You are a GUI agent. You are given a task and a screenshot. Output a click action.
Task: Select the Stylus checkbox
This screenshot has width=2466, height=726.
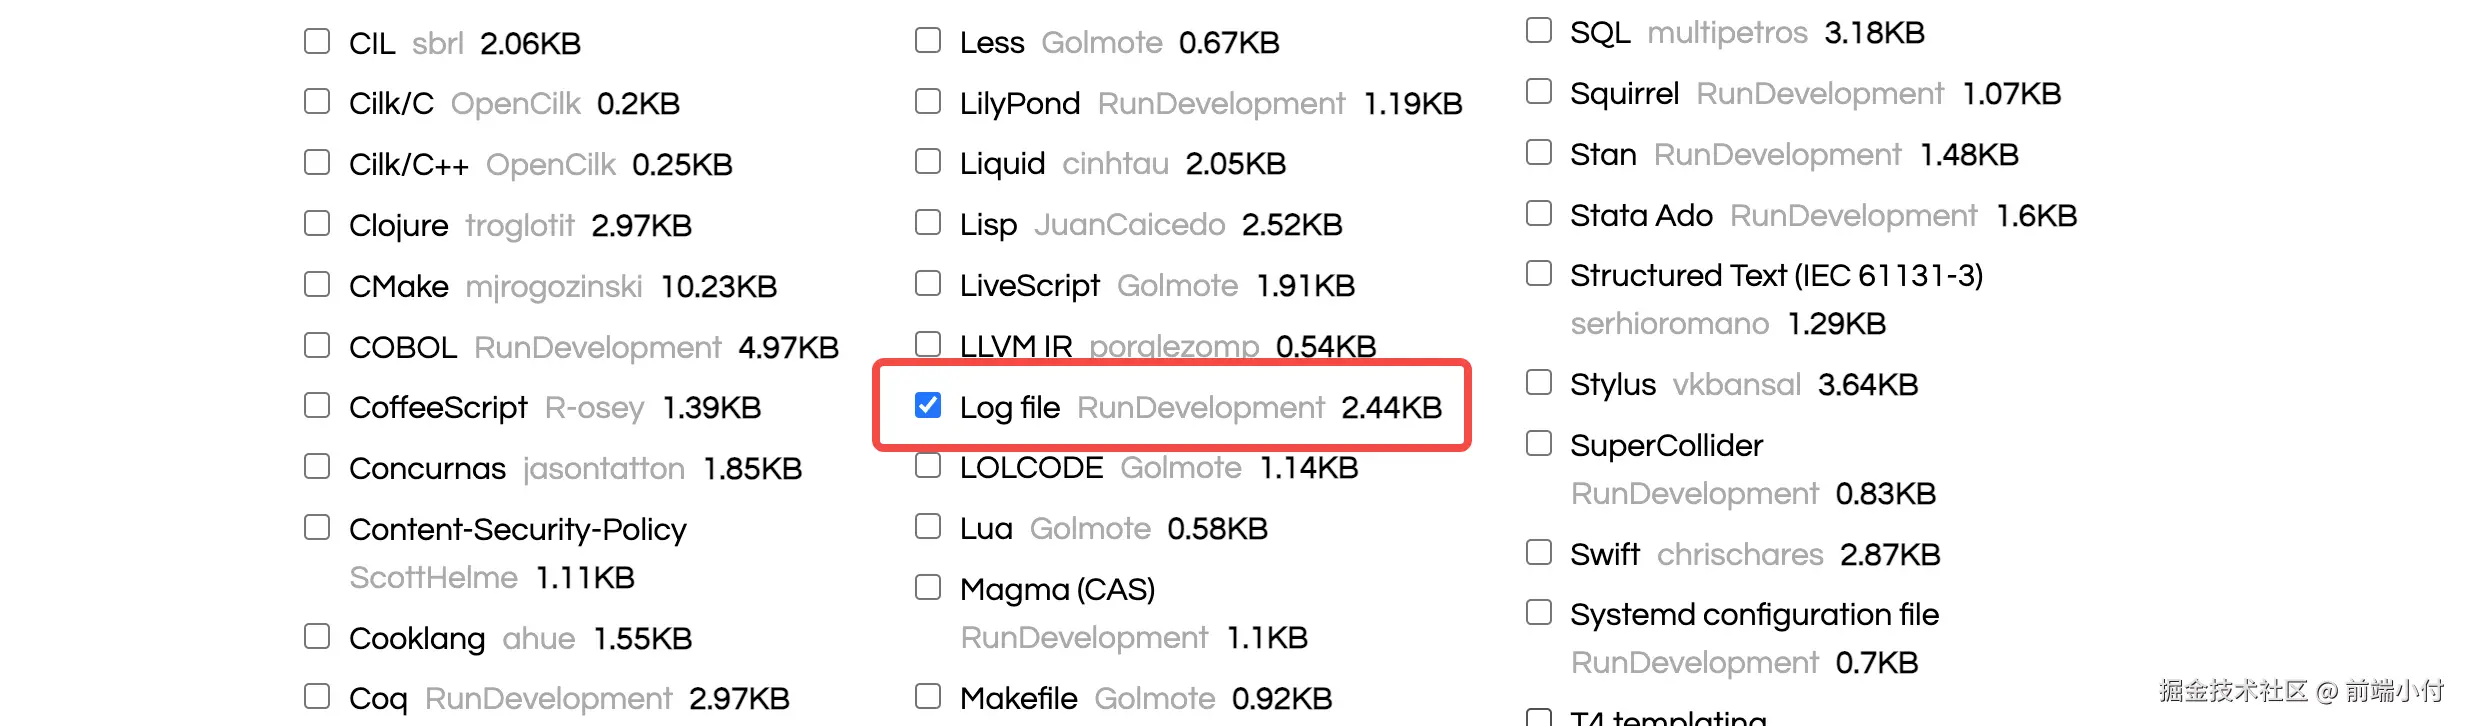tap(1539, 383)
